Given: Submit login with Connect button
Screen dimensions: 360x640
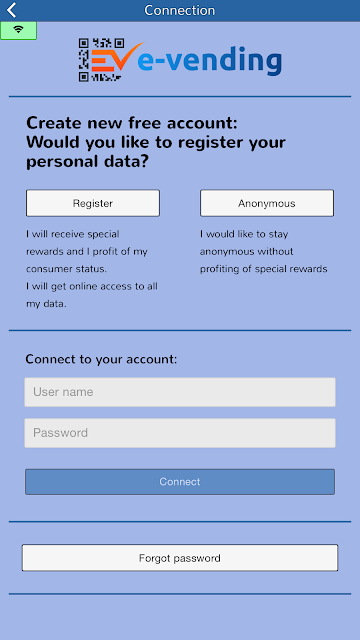Looking at the screenshot, I should click(x=180, y=482).
